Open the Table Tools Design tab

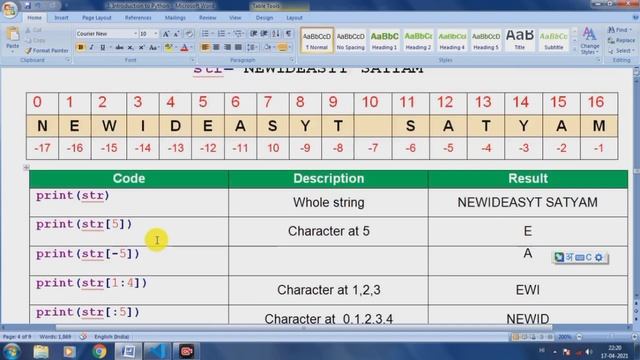pos(264,18)
